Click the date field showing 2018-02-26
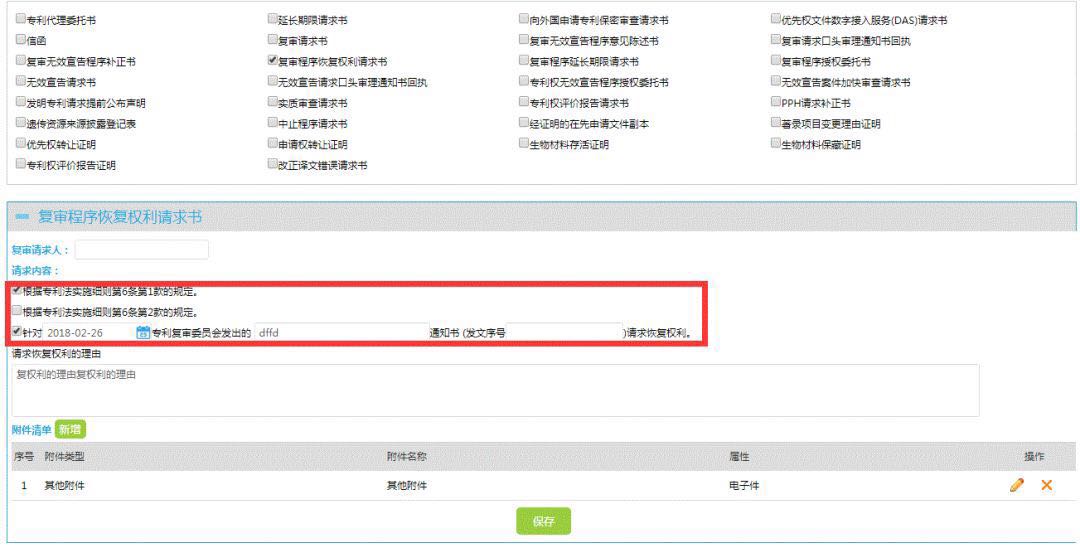This screenshot has height=548, width=1080. click(x=89, y=333)
